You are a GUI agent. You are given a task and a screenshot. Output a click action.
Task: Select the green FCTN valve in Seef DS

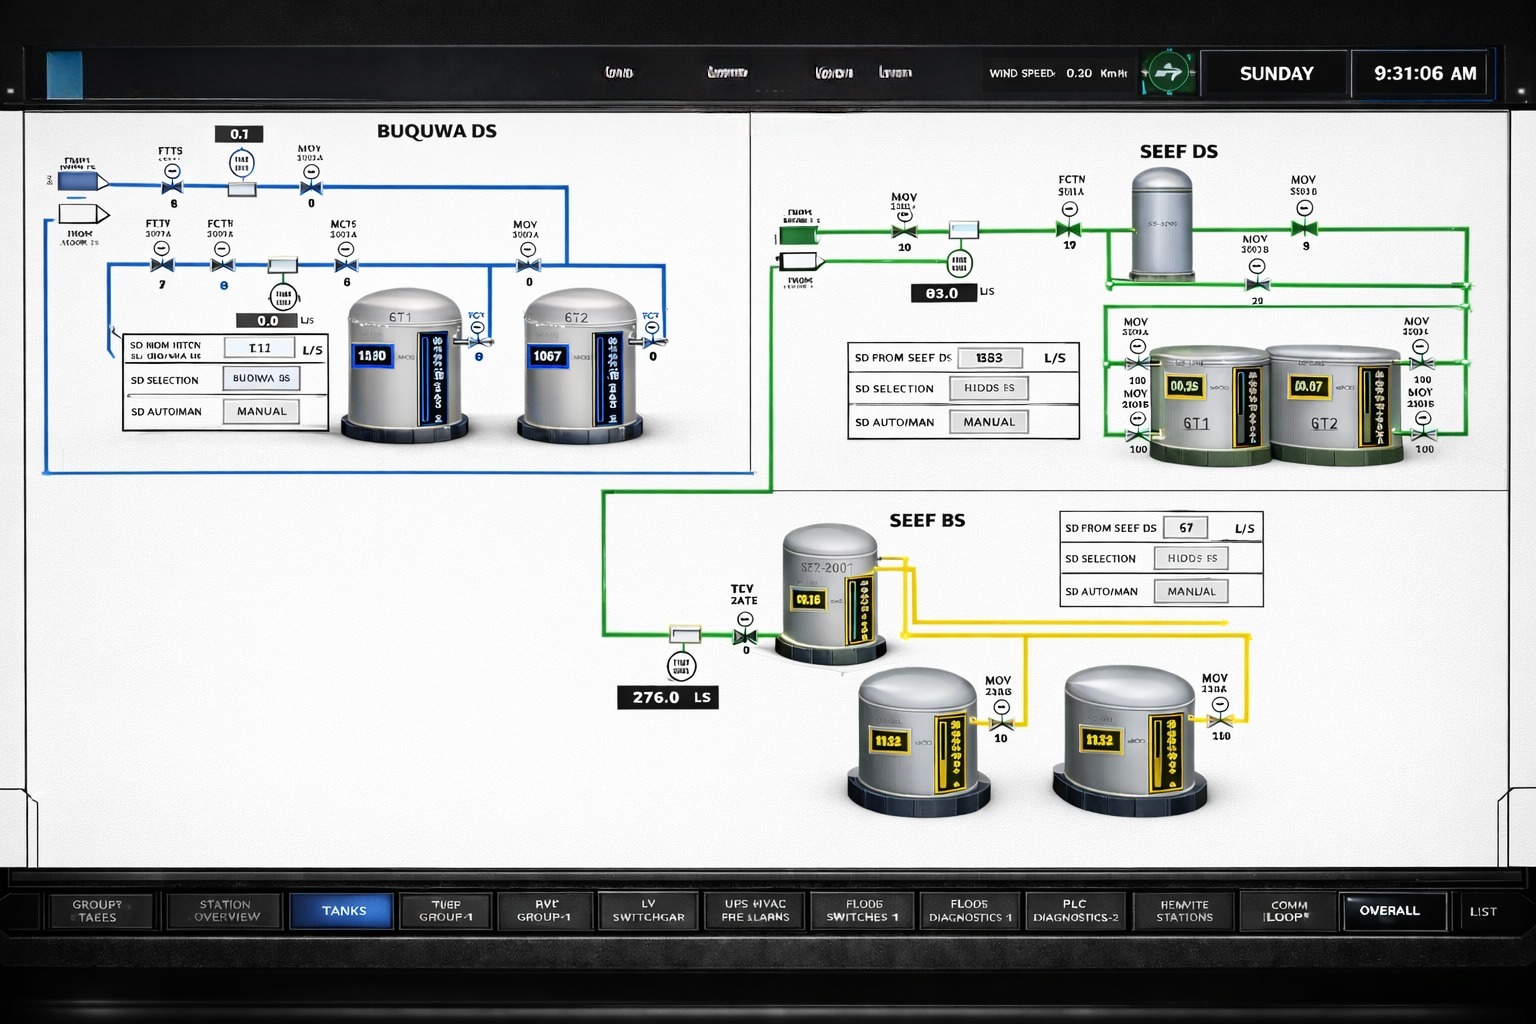[1069, 229]
